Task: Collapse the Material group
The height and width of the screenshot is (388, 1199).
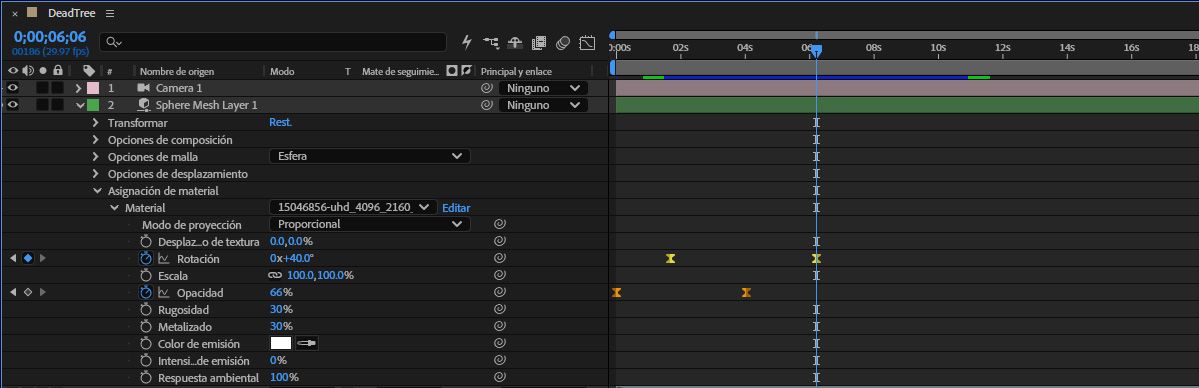Action: (x=114, y=207)
